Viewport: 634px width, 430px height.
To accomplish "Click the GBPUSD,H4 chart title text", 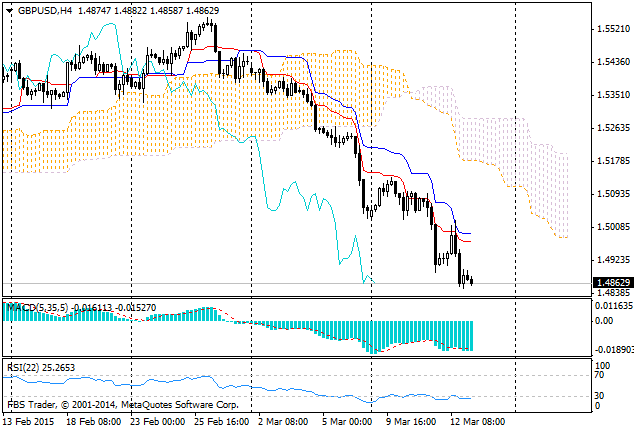I will pos(45,11).
